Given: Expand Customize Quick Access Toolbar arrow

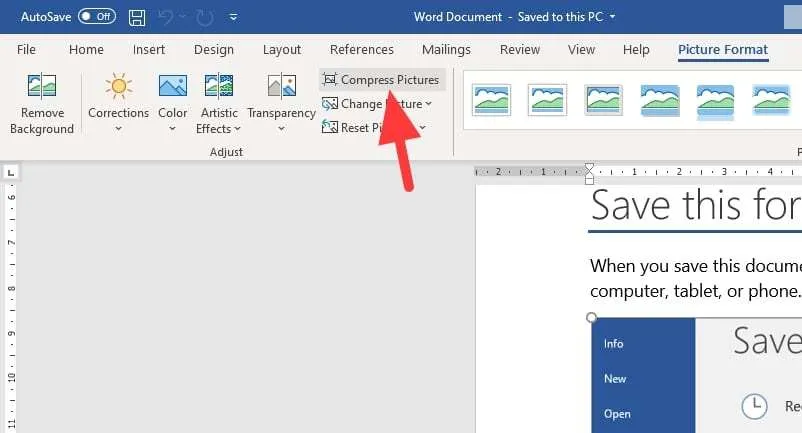Looking at the screenshot, I should point(233,17).
